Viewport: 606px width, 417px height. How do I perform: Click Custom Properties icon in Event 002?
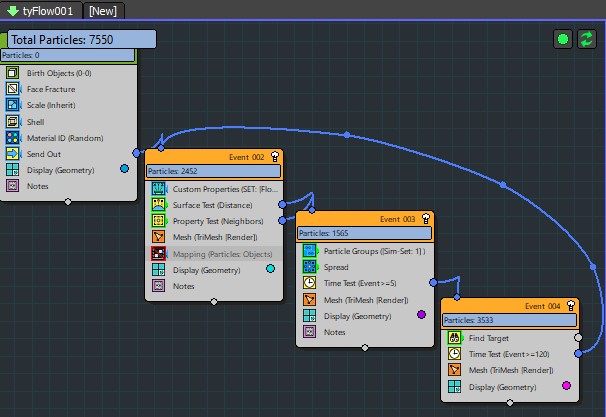coord(158,189)
